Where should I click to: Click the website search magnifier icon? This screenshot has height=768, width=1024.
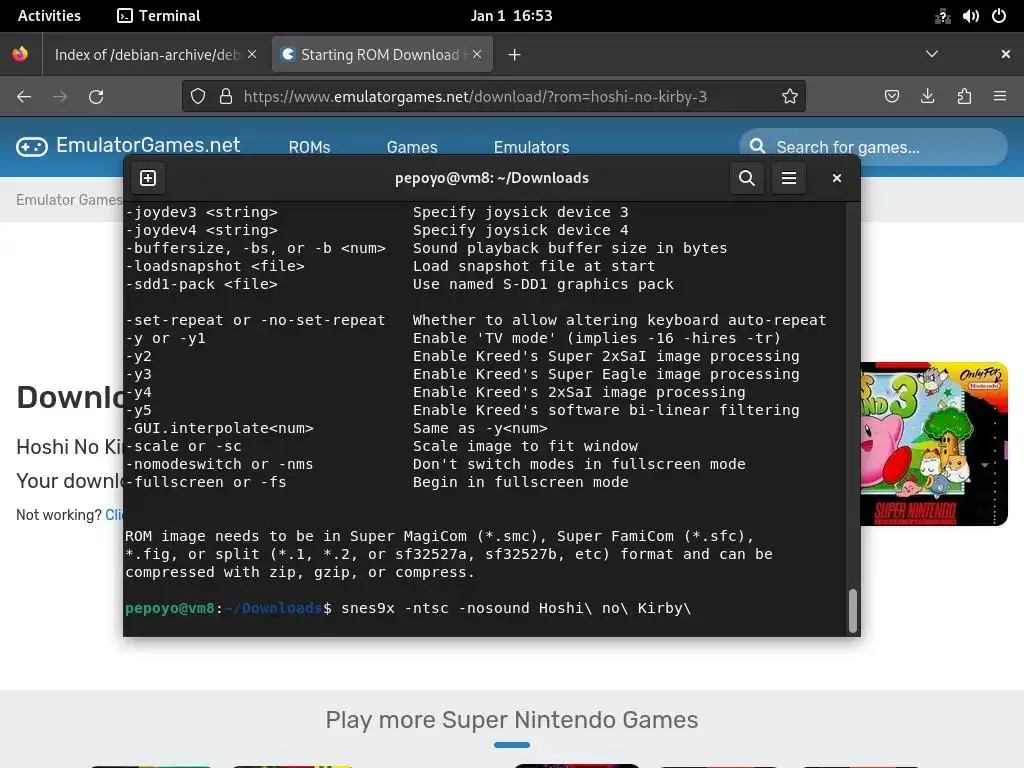coord(758,146)
